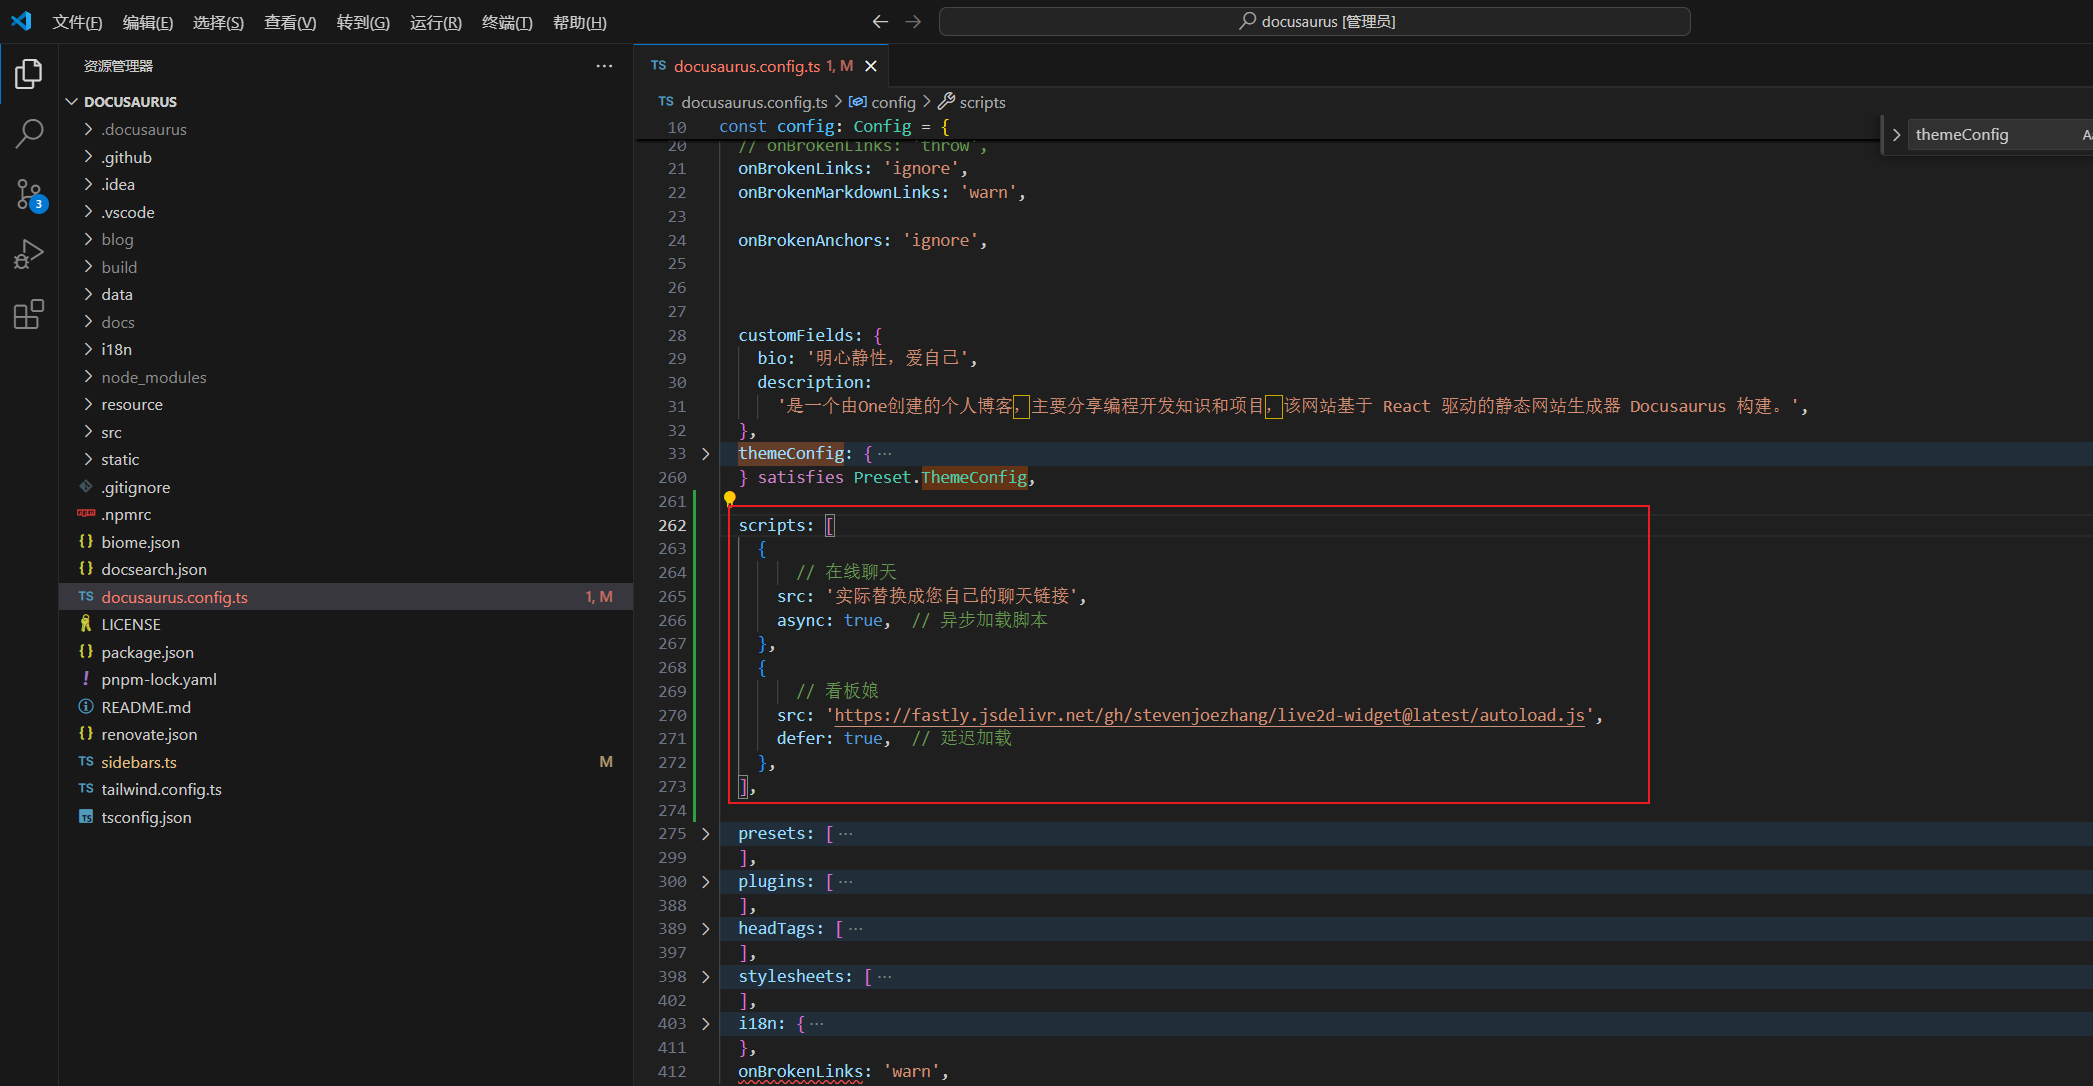This screenshot has width=2093, height=1086.
Task: Expand the i18n folder in explorer
Action: 346,349
